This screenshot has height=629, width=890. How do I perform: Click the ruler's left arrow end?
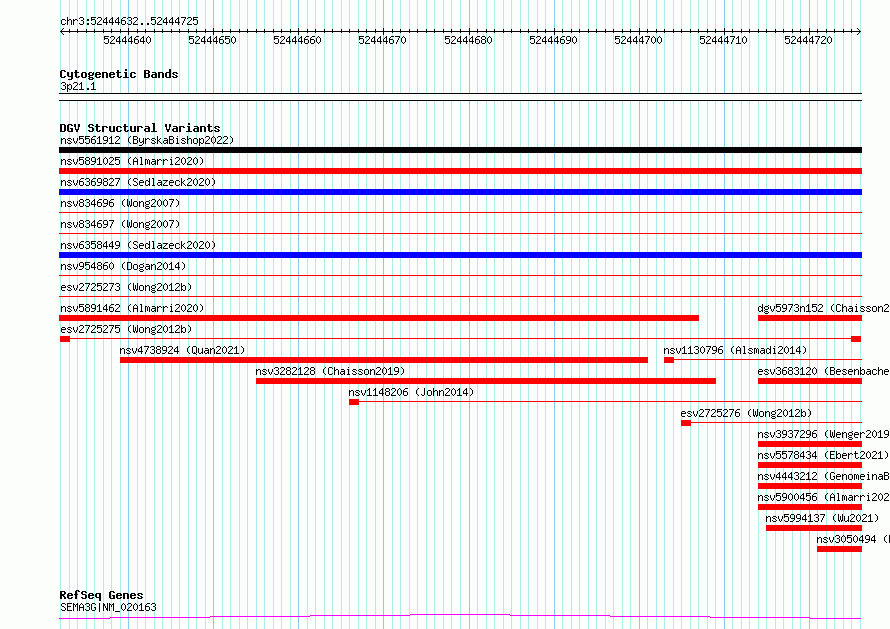pyautogui.click(x=62, y=32)
